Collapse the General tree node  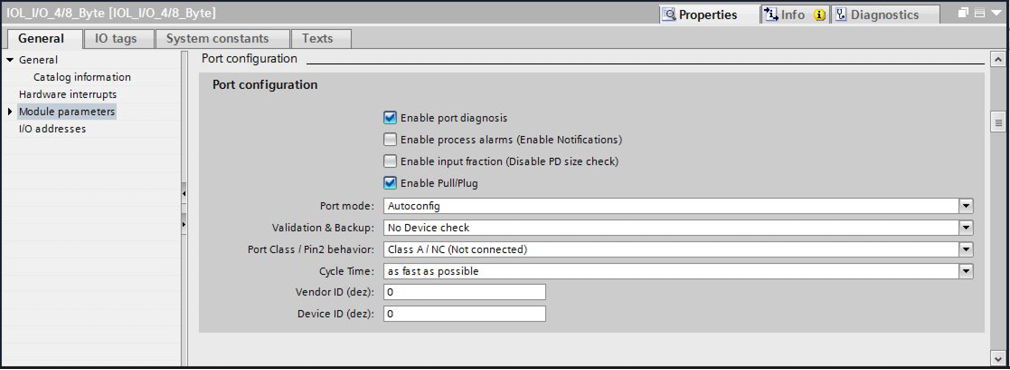tap(10, 60)
